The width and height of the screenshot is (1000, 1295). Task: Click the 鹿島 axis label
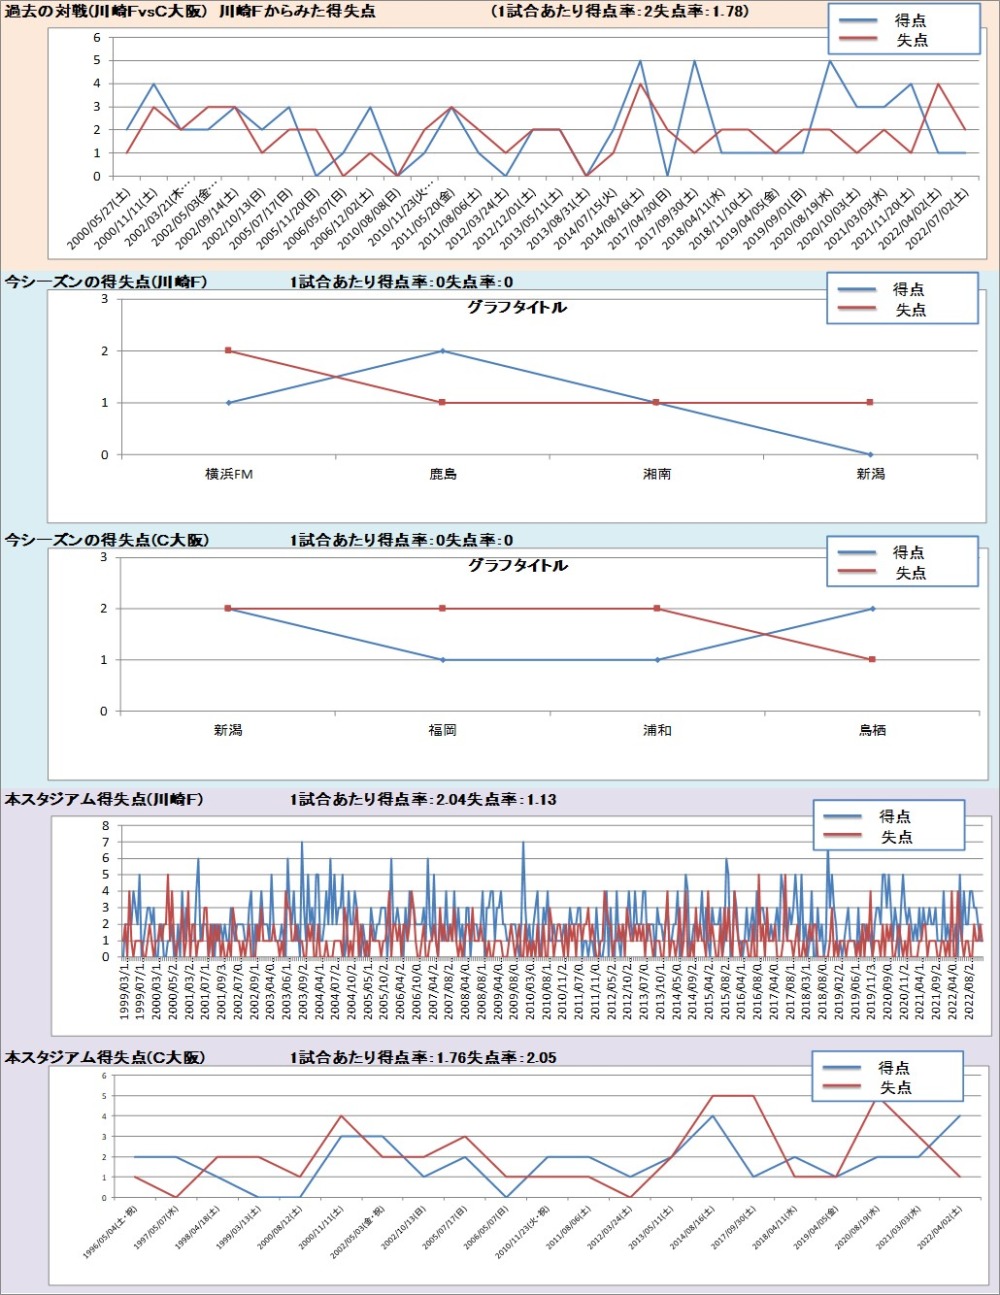pyautogui.click(x=443, y=474)
